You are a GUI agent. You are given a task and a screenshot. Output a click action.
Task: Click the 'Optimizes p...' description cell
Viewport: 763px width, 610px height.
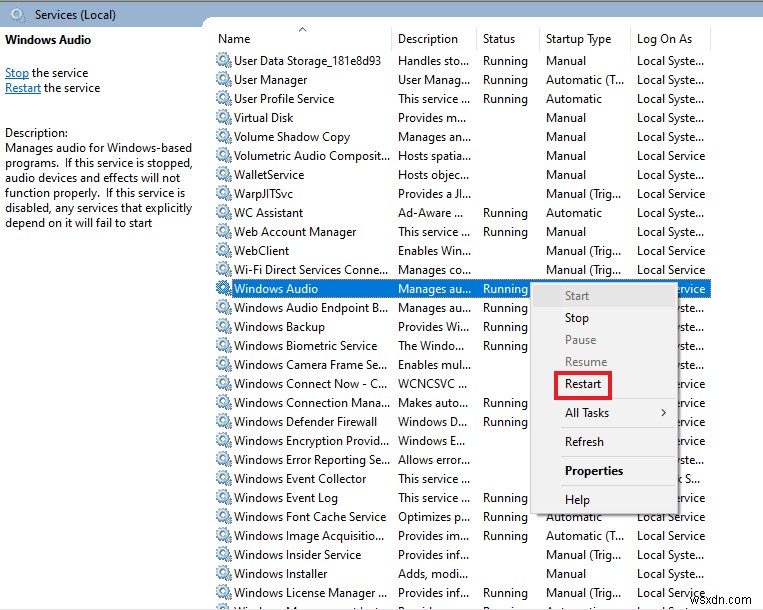tap(434, 517)
